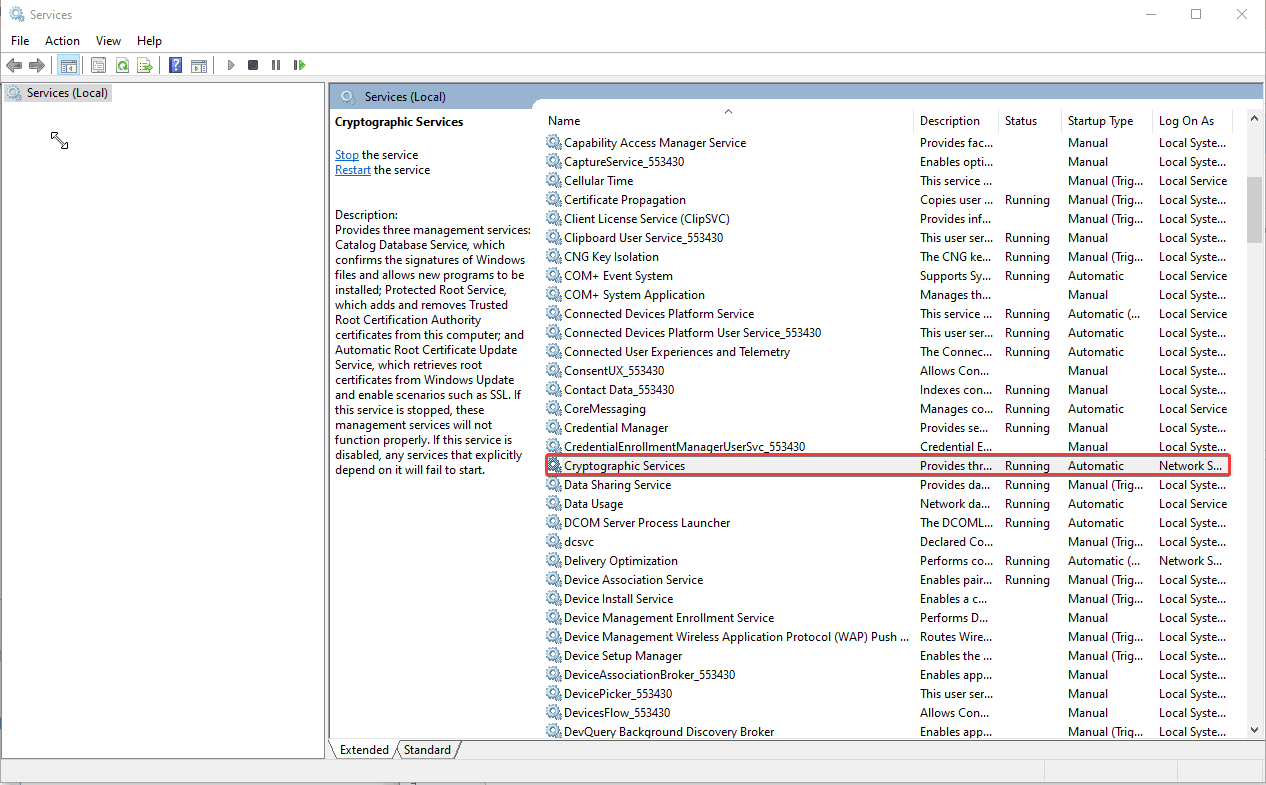1266x785 pixels.
Task: Click Show/Hide Console Tree toolbar icon
Action: click(x=69, y=65)
